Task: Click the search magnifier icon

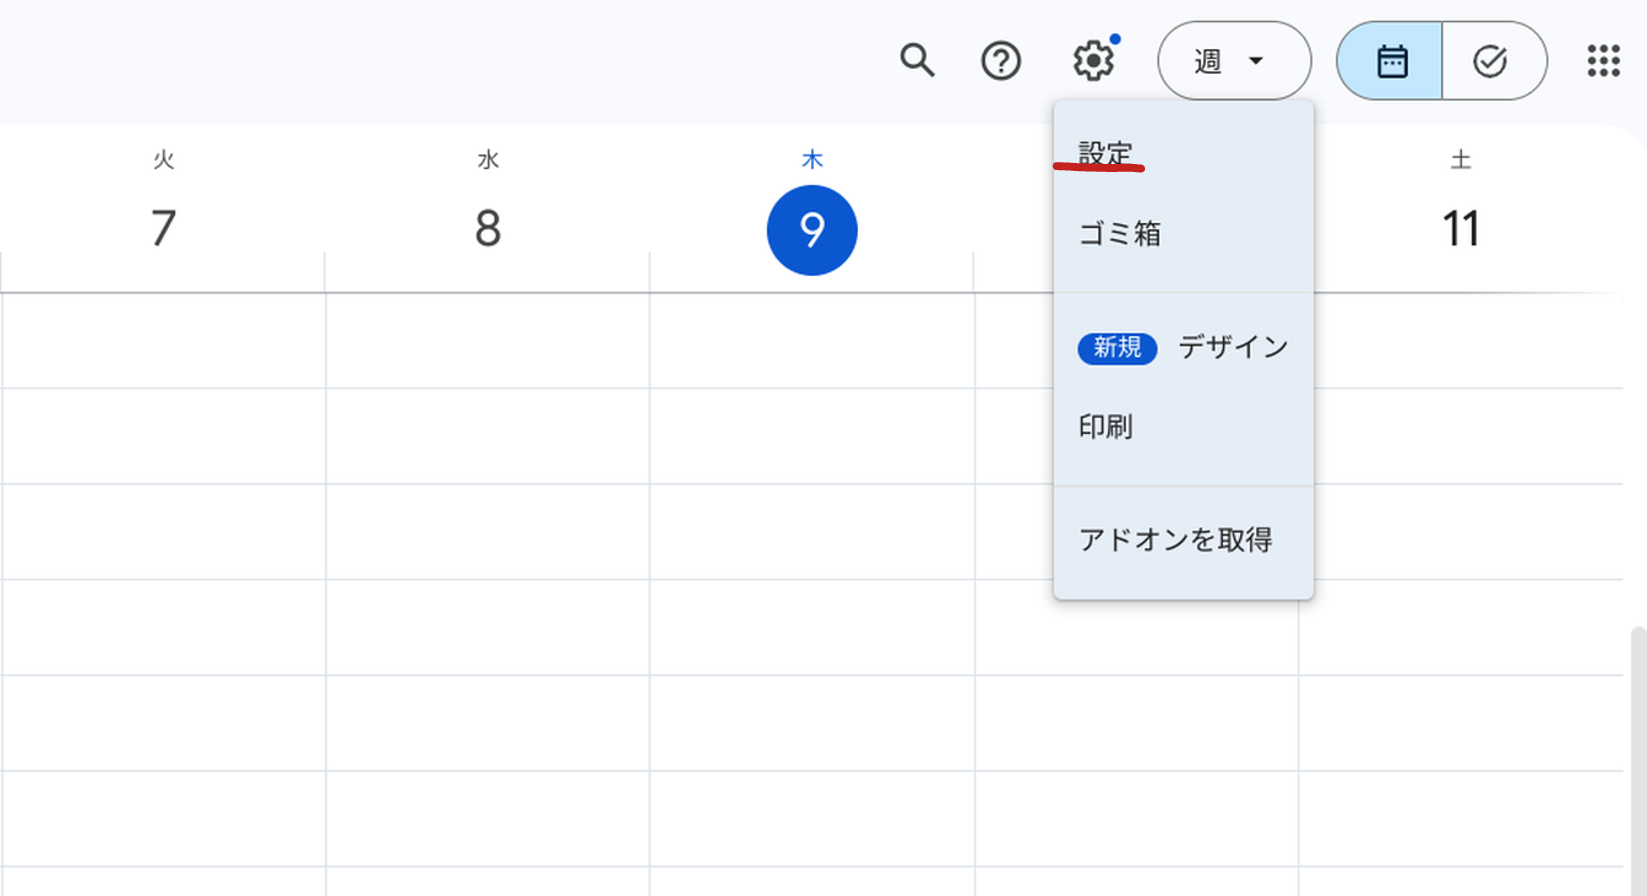Action: pyautogui.click(x=916, y=61)
